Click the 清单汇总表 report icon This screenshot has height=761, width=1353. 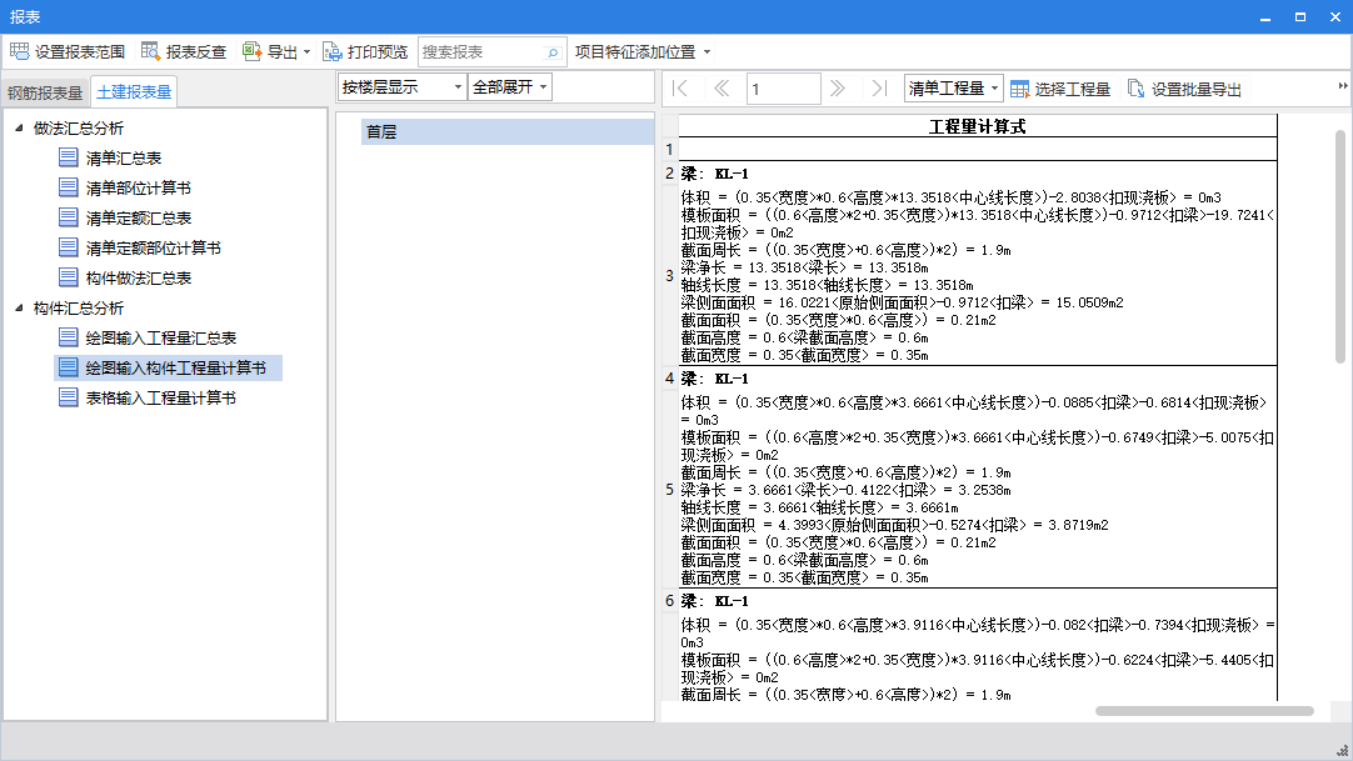click(68, 157)
